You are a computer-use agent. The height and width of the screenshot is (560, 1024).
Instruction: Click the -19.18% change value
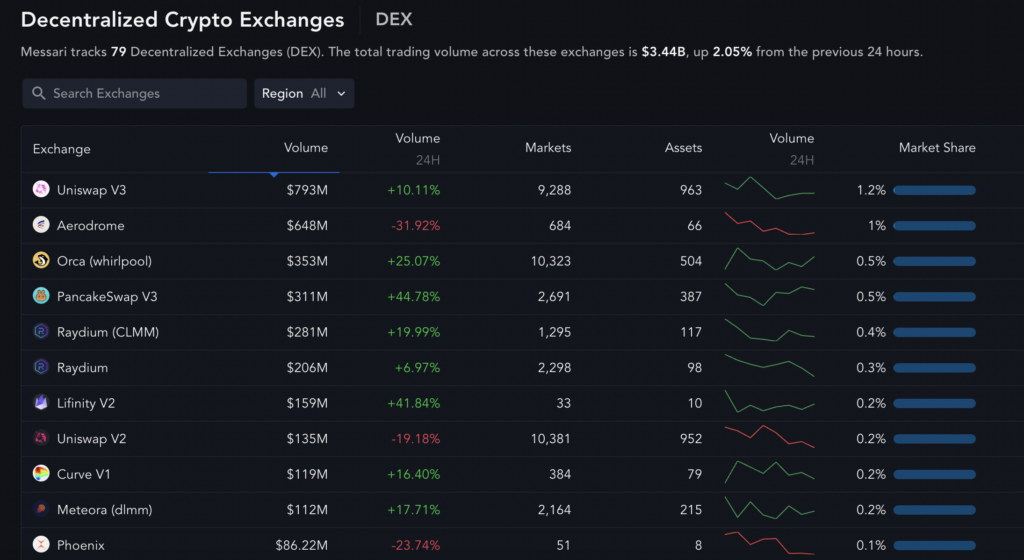[415, 439]
